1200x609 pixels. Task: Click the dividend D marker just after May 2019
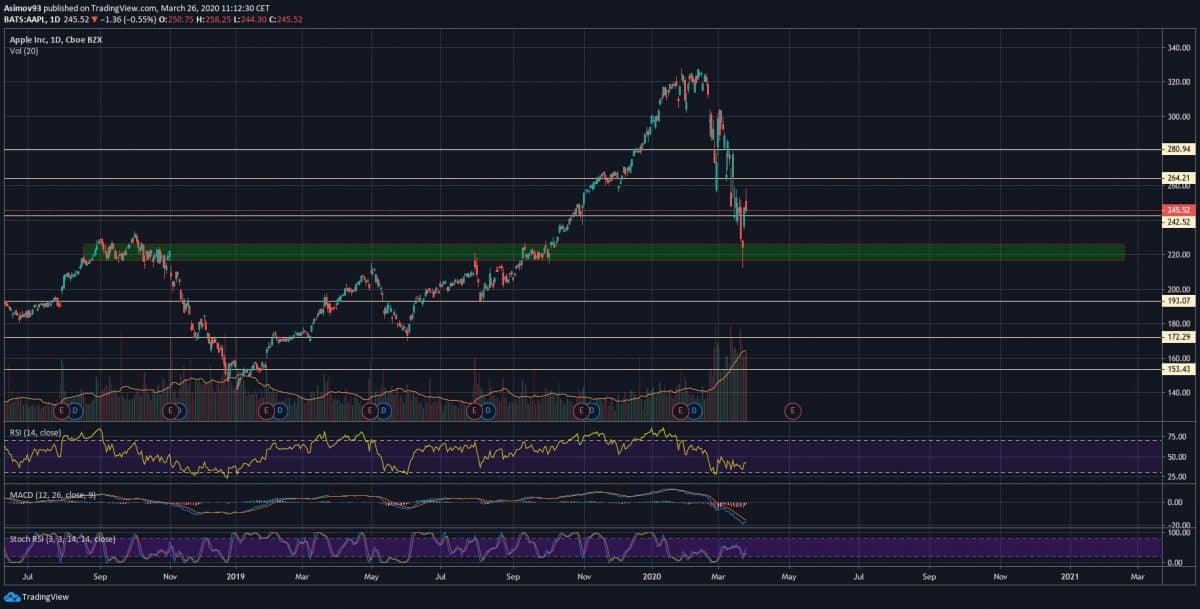(x=384, y=410)
